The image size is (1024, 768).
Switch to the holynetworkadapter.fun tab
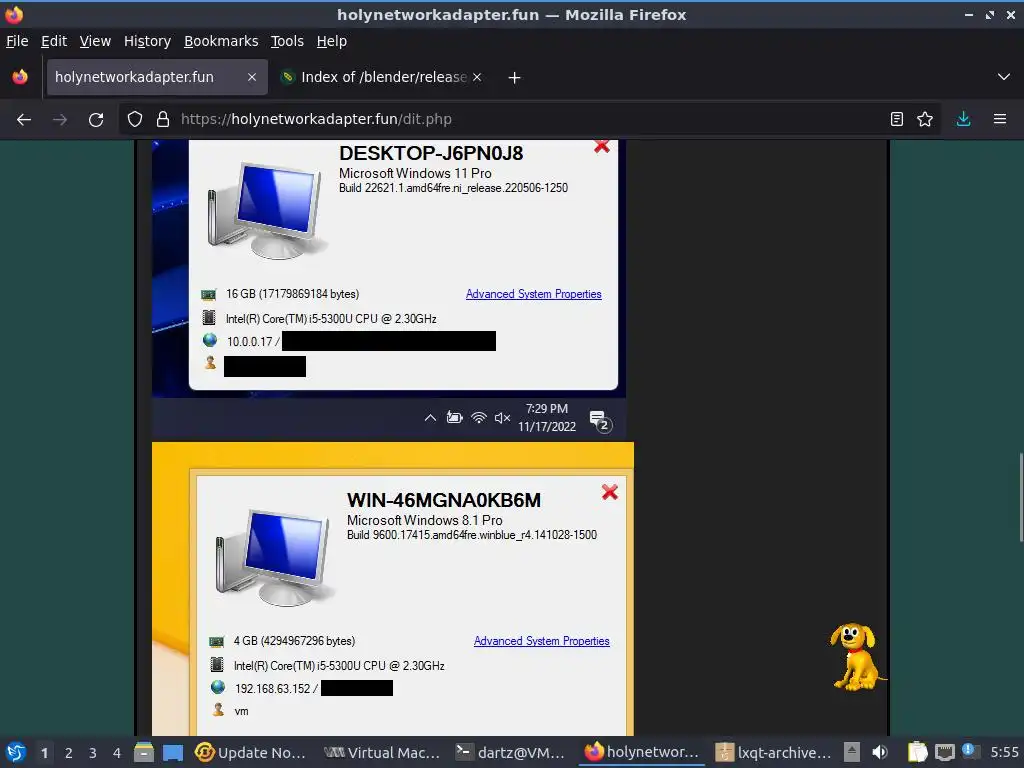pos(157,77)
